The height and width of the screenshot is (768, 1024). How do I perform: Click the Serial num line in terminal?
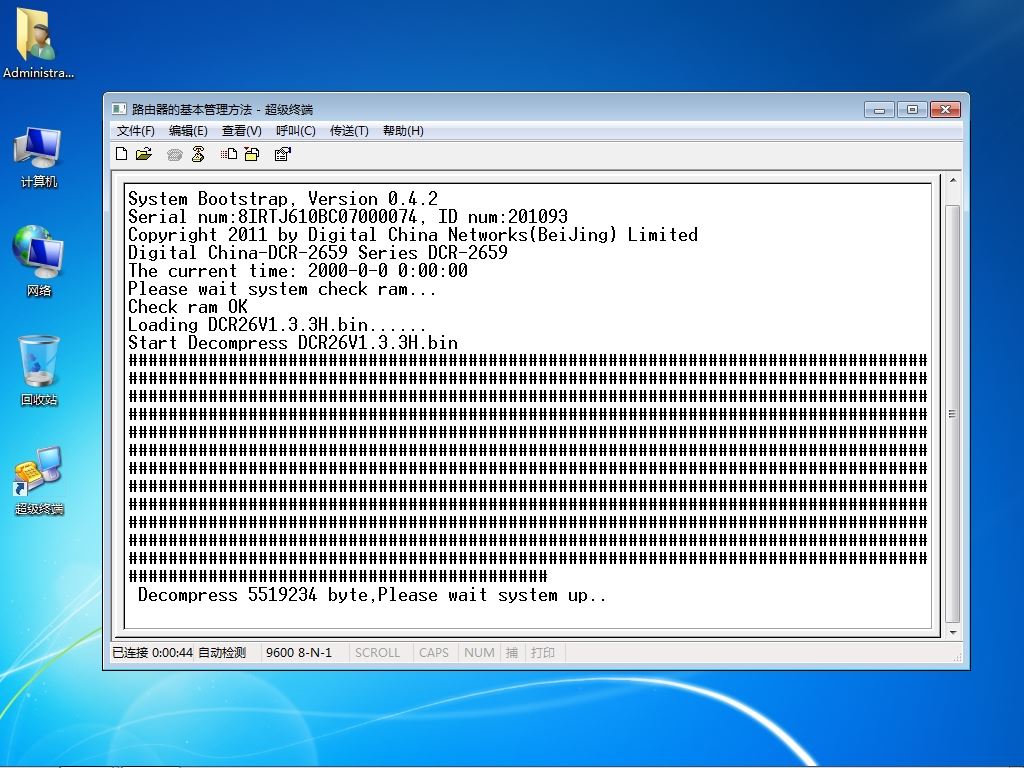(x=347, y=217)
